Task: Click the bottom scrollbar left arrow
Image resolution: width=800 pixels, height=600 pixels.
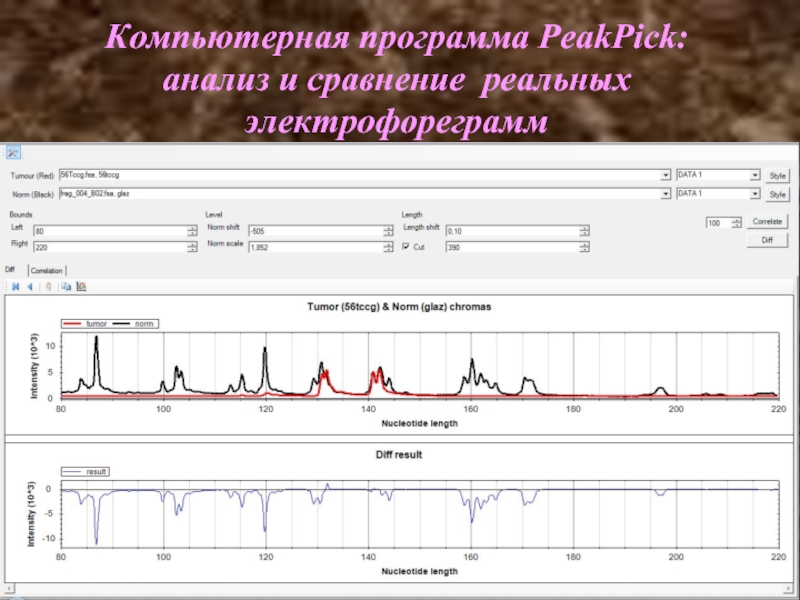Action: coord(8,589)
